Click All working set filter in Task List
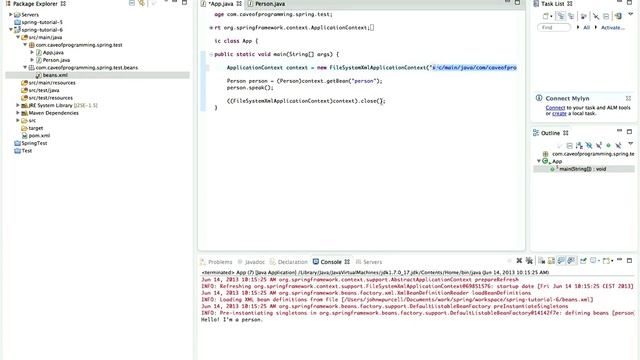This screenshot has width=640, height=360. pos(587,27)
